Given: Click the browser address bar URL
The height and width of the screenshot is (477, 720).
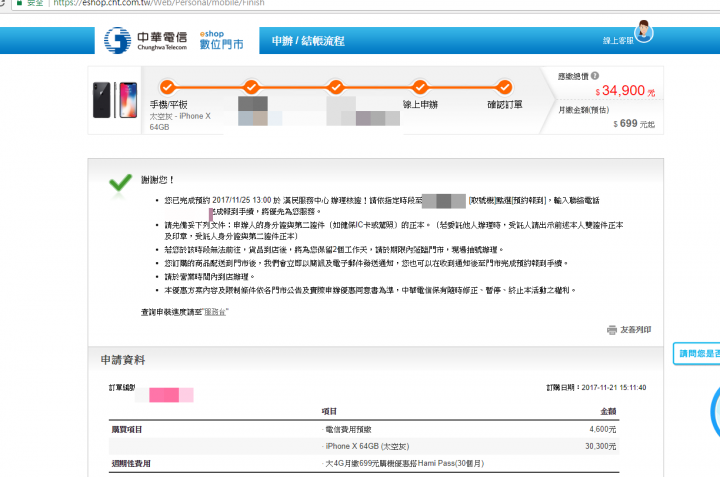Looking at the screenshot, I should [x=159, y=3].
